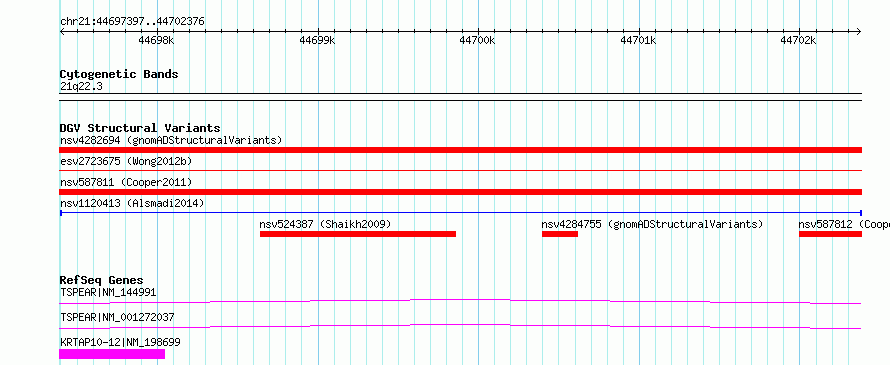890x365 pixels.
Task: Select the nsv1120413 Alsmadi2014 blue variant line
Action: click(x=460, y=213)
